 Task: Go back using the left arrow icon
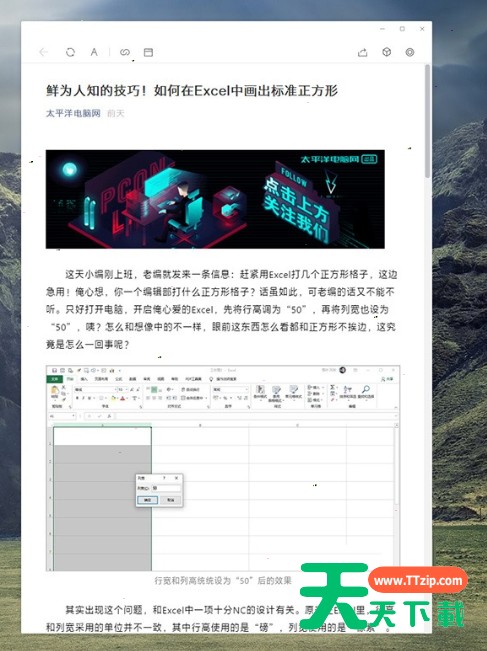[x=44, y=52]
